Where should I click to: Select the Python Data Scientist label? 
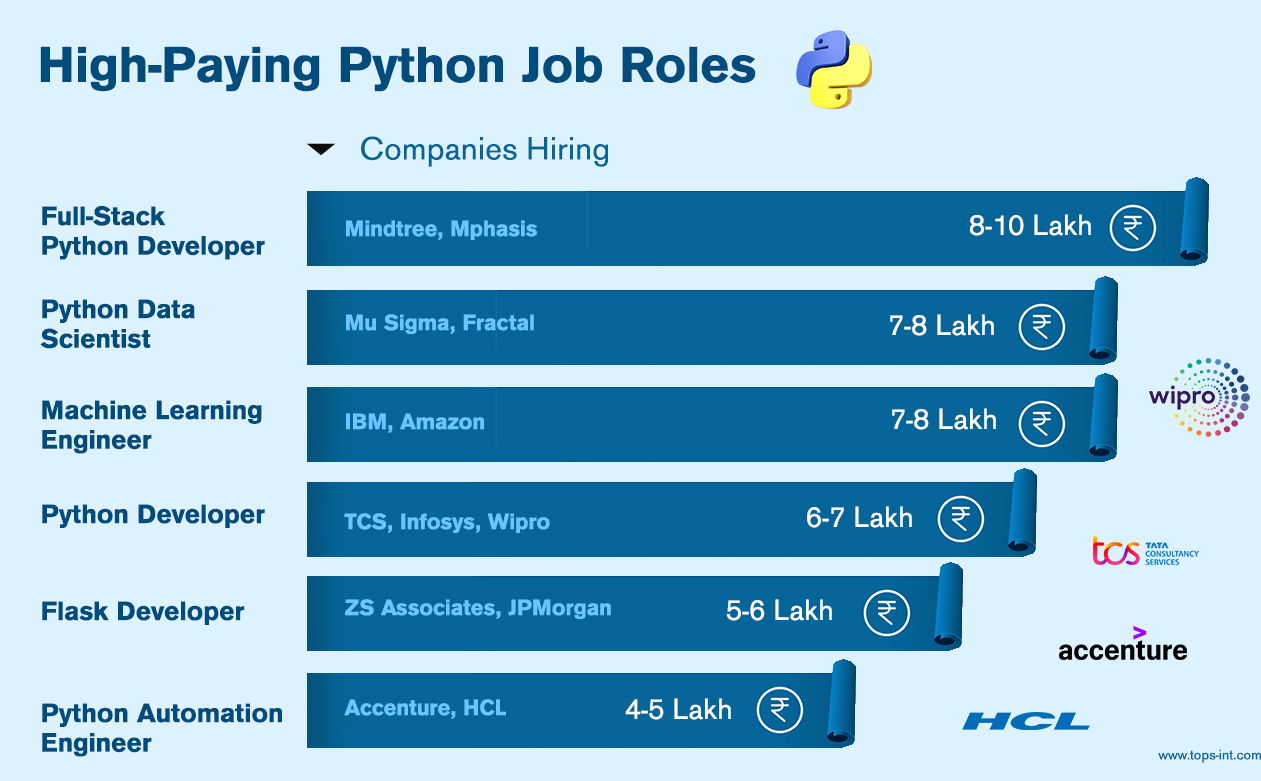[x=118, y=324]
